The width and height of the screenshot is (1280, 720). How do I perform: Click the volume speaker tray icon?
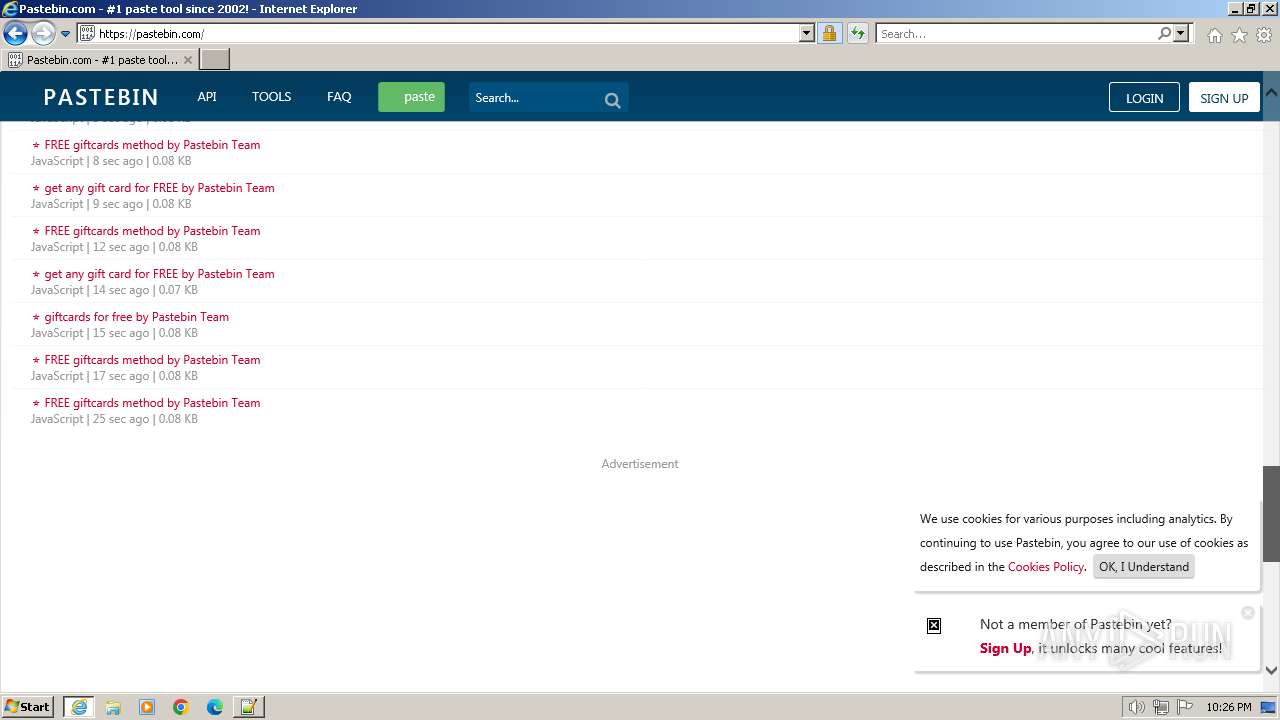click(x=1136, y=707)
